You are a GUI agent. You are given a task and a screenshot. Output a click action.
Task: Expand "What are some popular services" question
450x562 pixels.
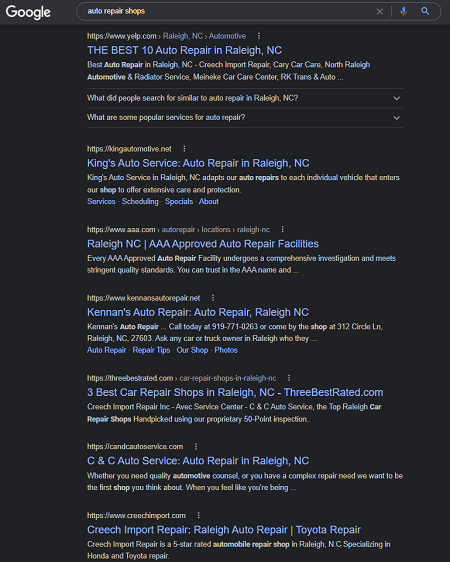pyautogui.click(x=245, y=118)
